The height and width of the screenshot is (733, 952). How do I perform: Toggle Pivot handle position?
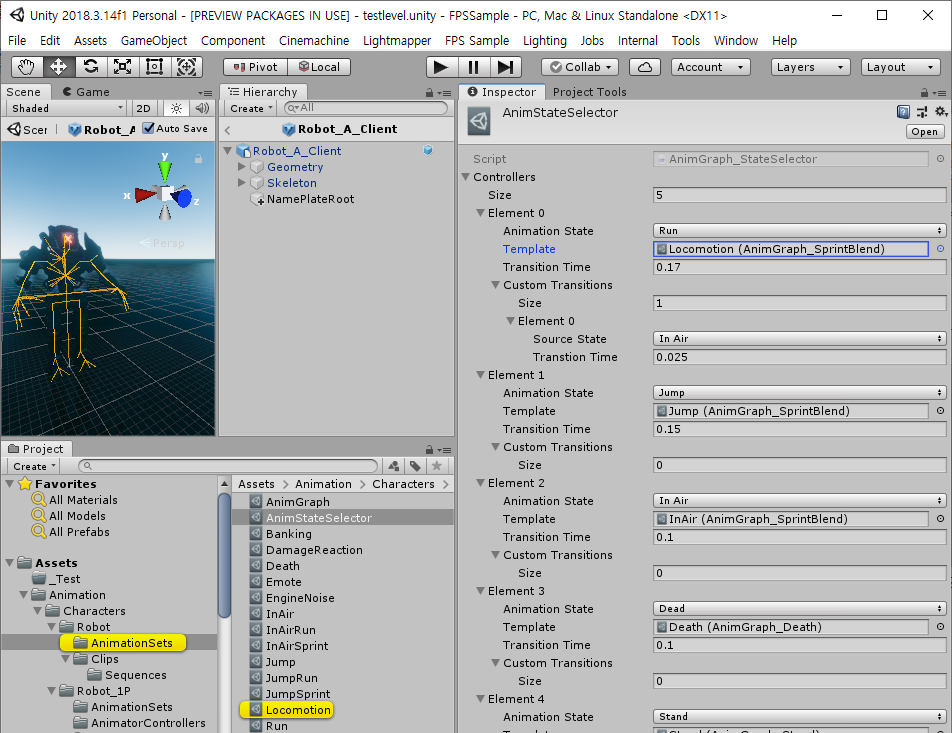click(256, 67)
